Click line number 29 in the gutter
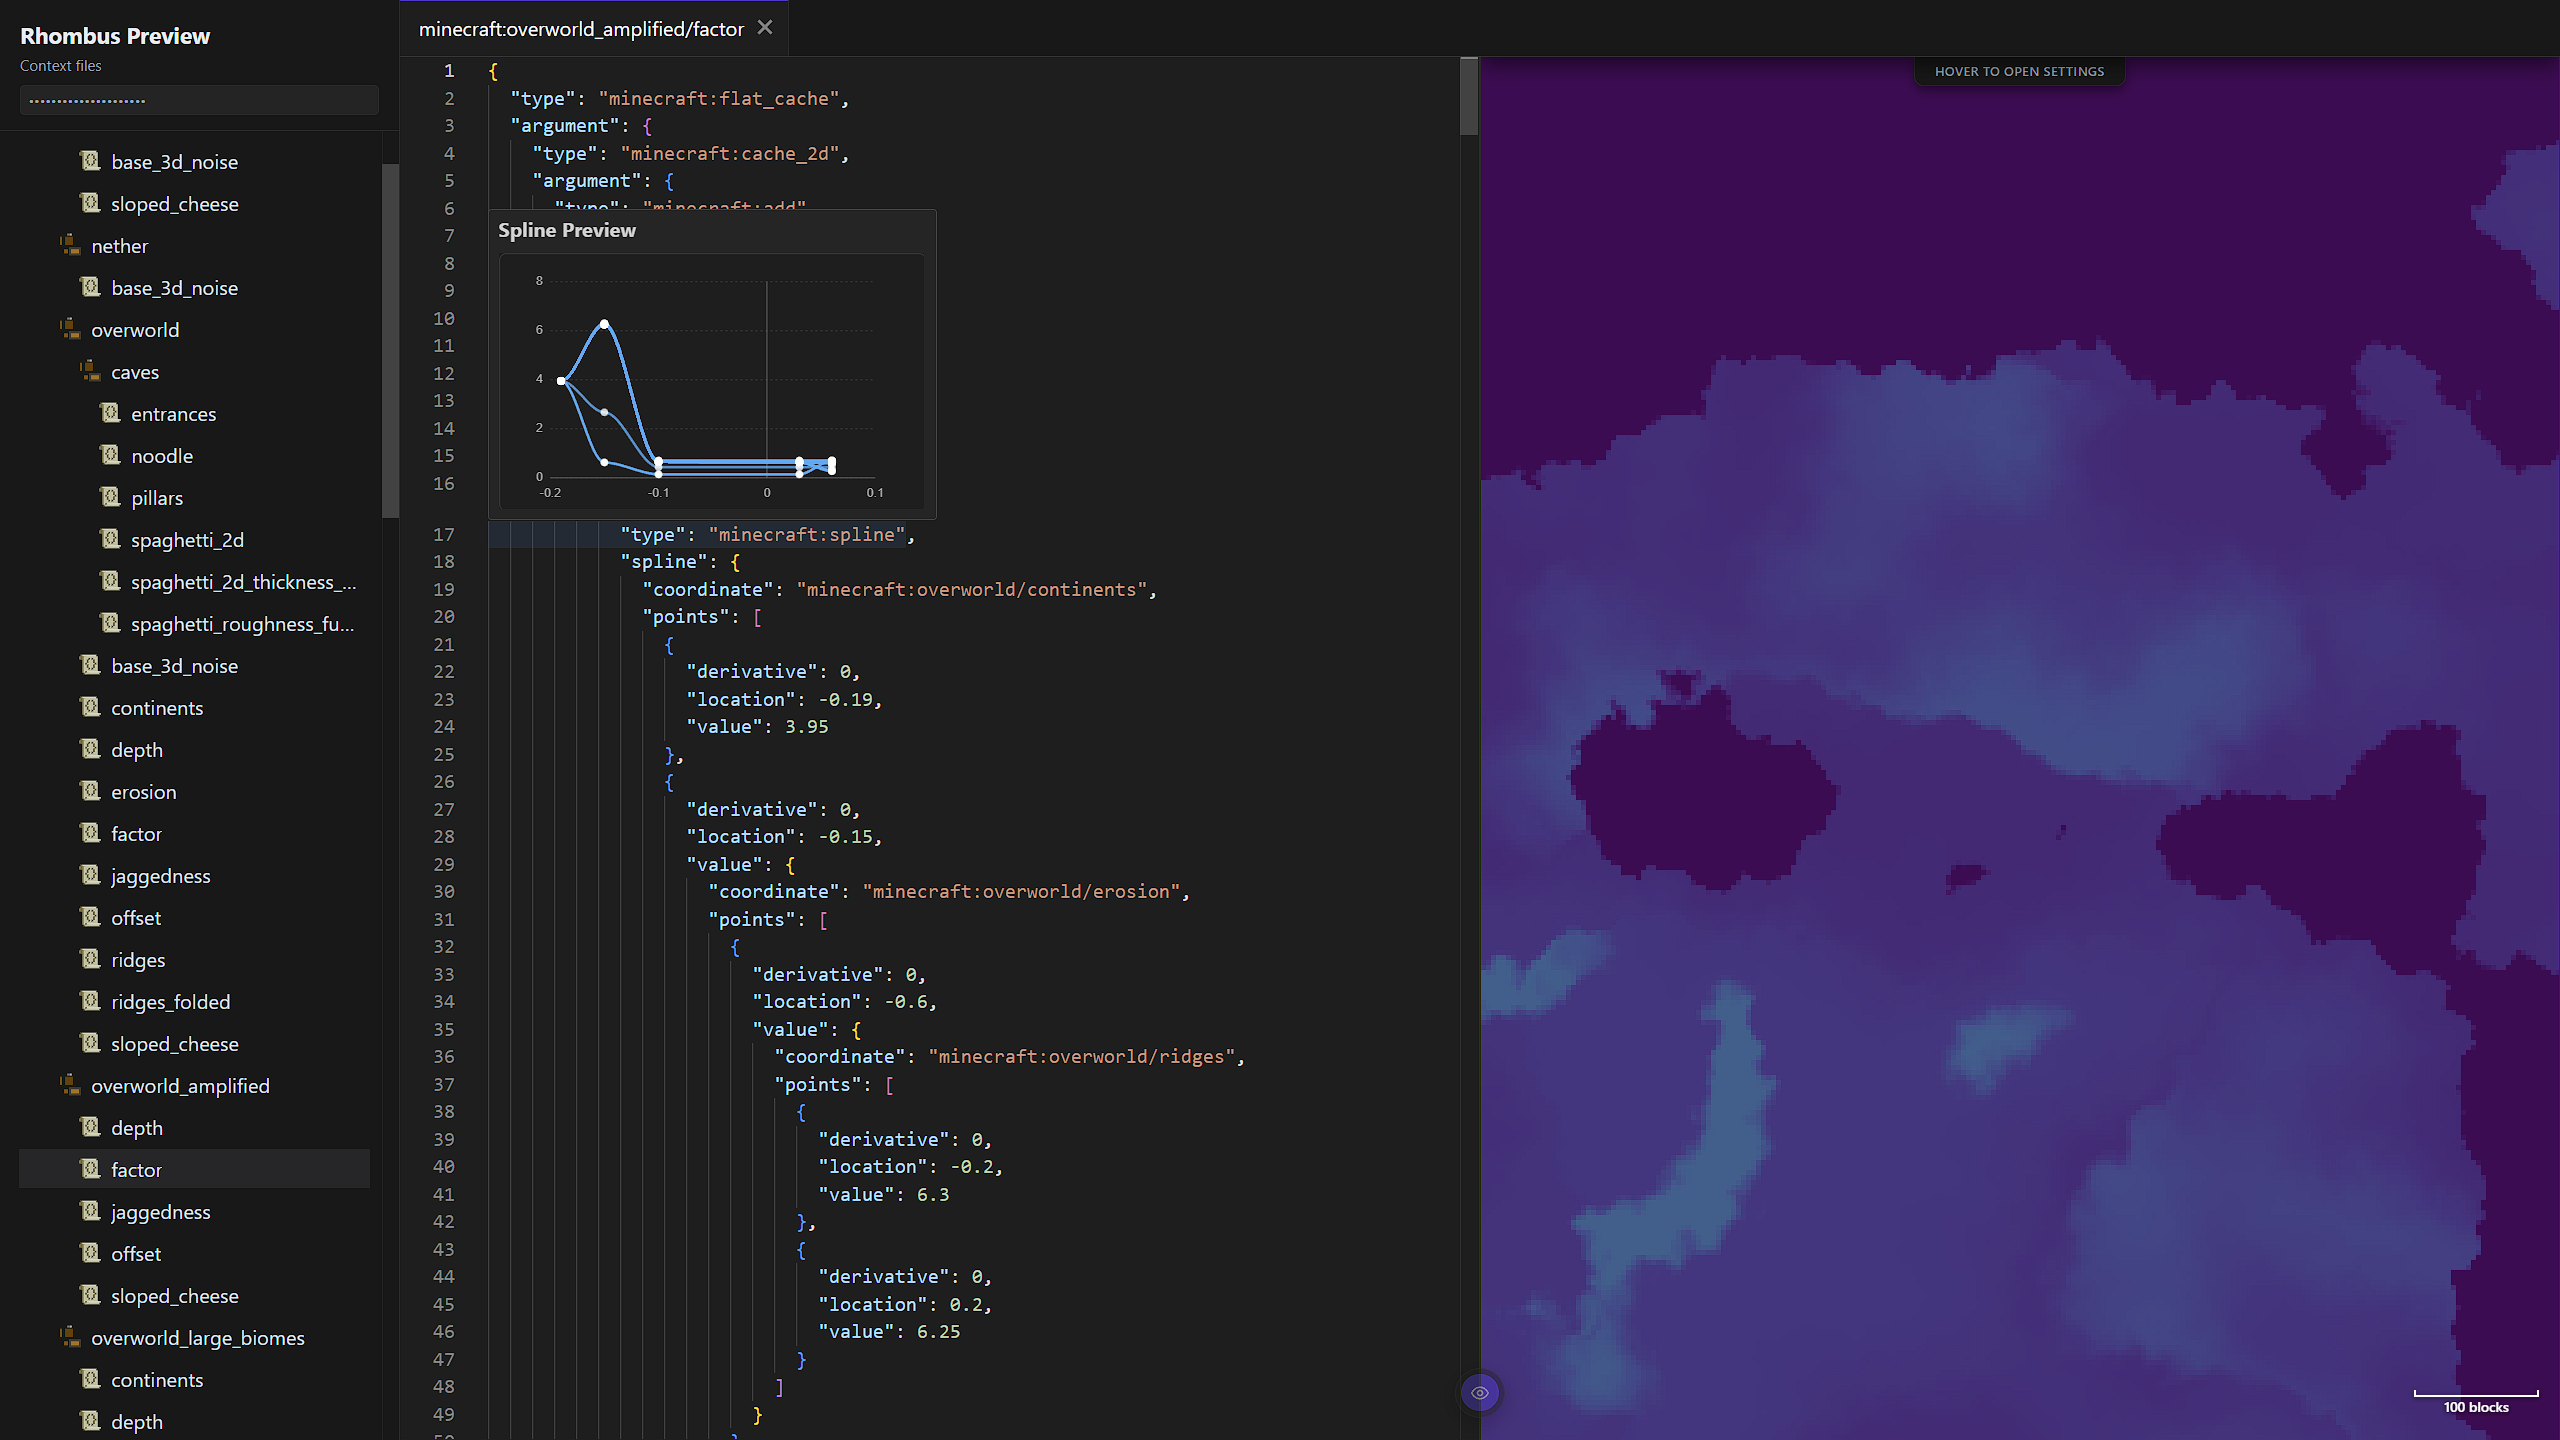Image resolution: width=2560 pixels, height=1440 pixels. click(x=444, y=864)
